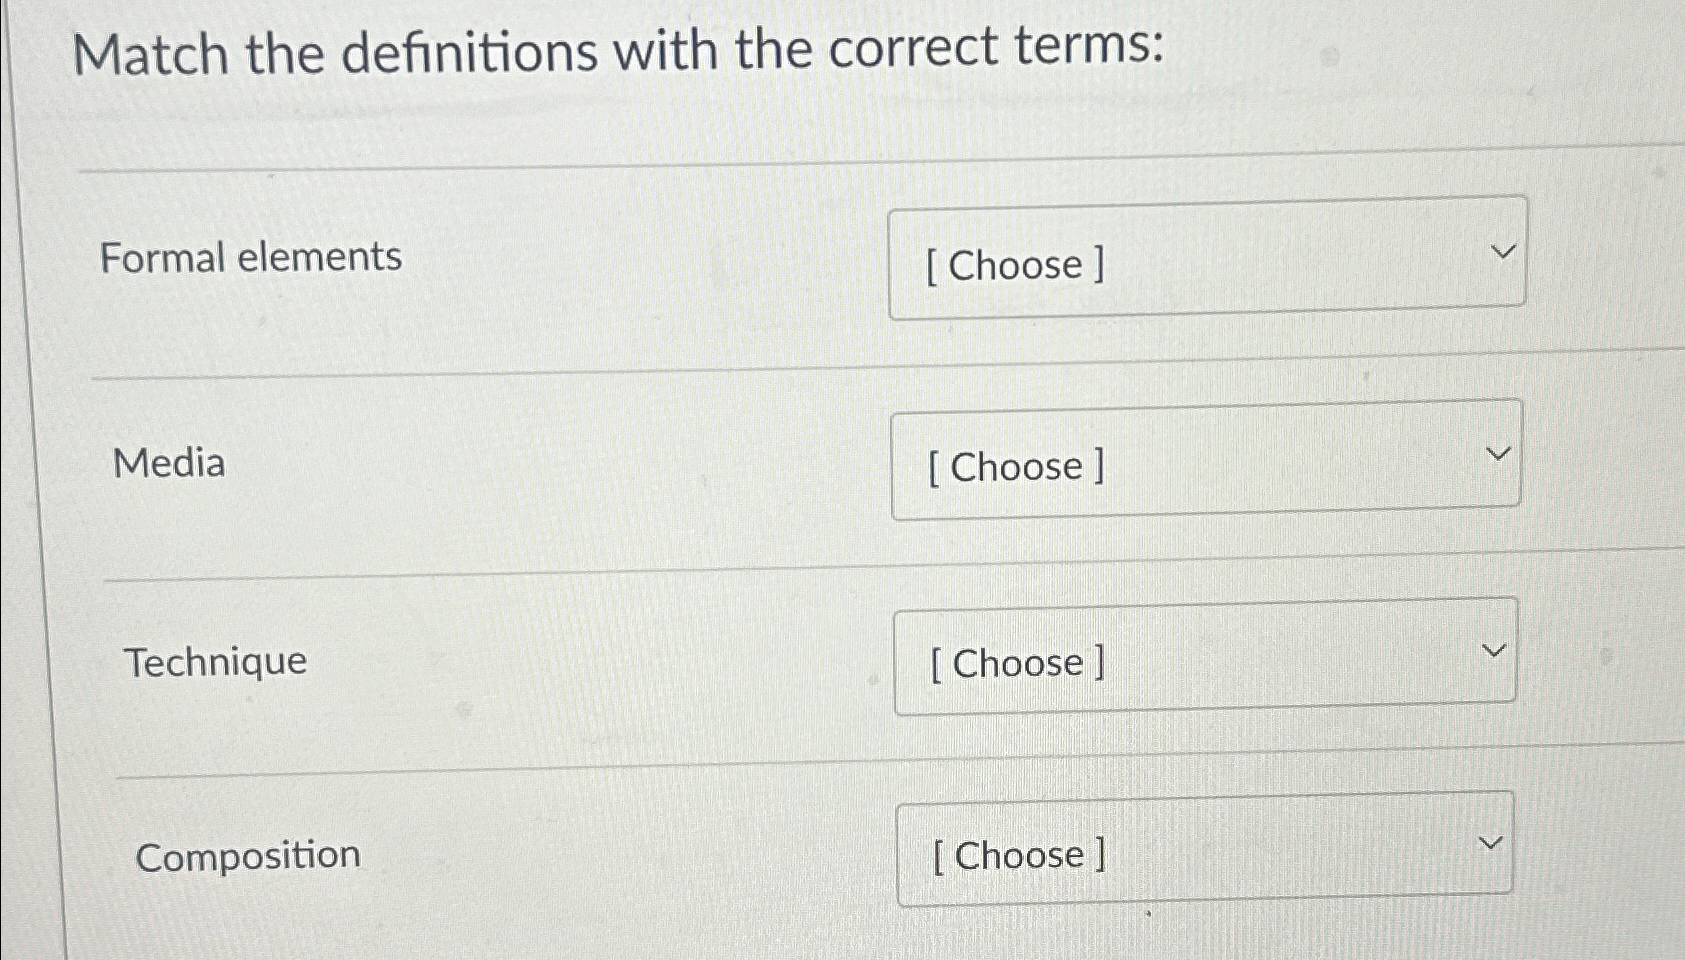Select the [ Choose ] text for Composition

(x=1019, y=854)
